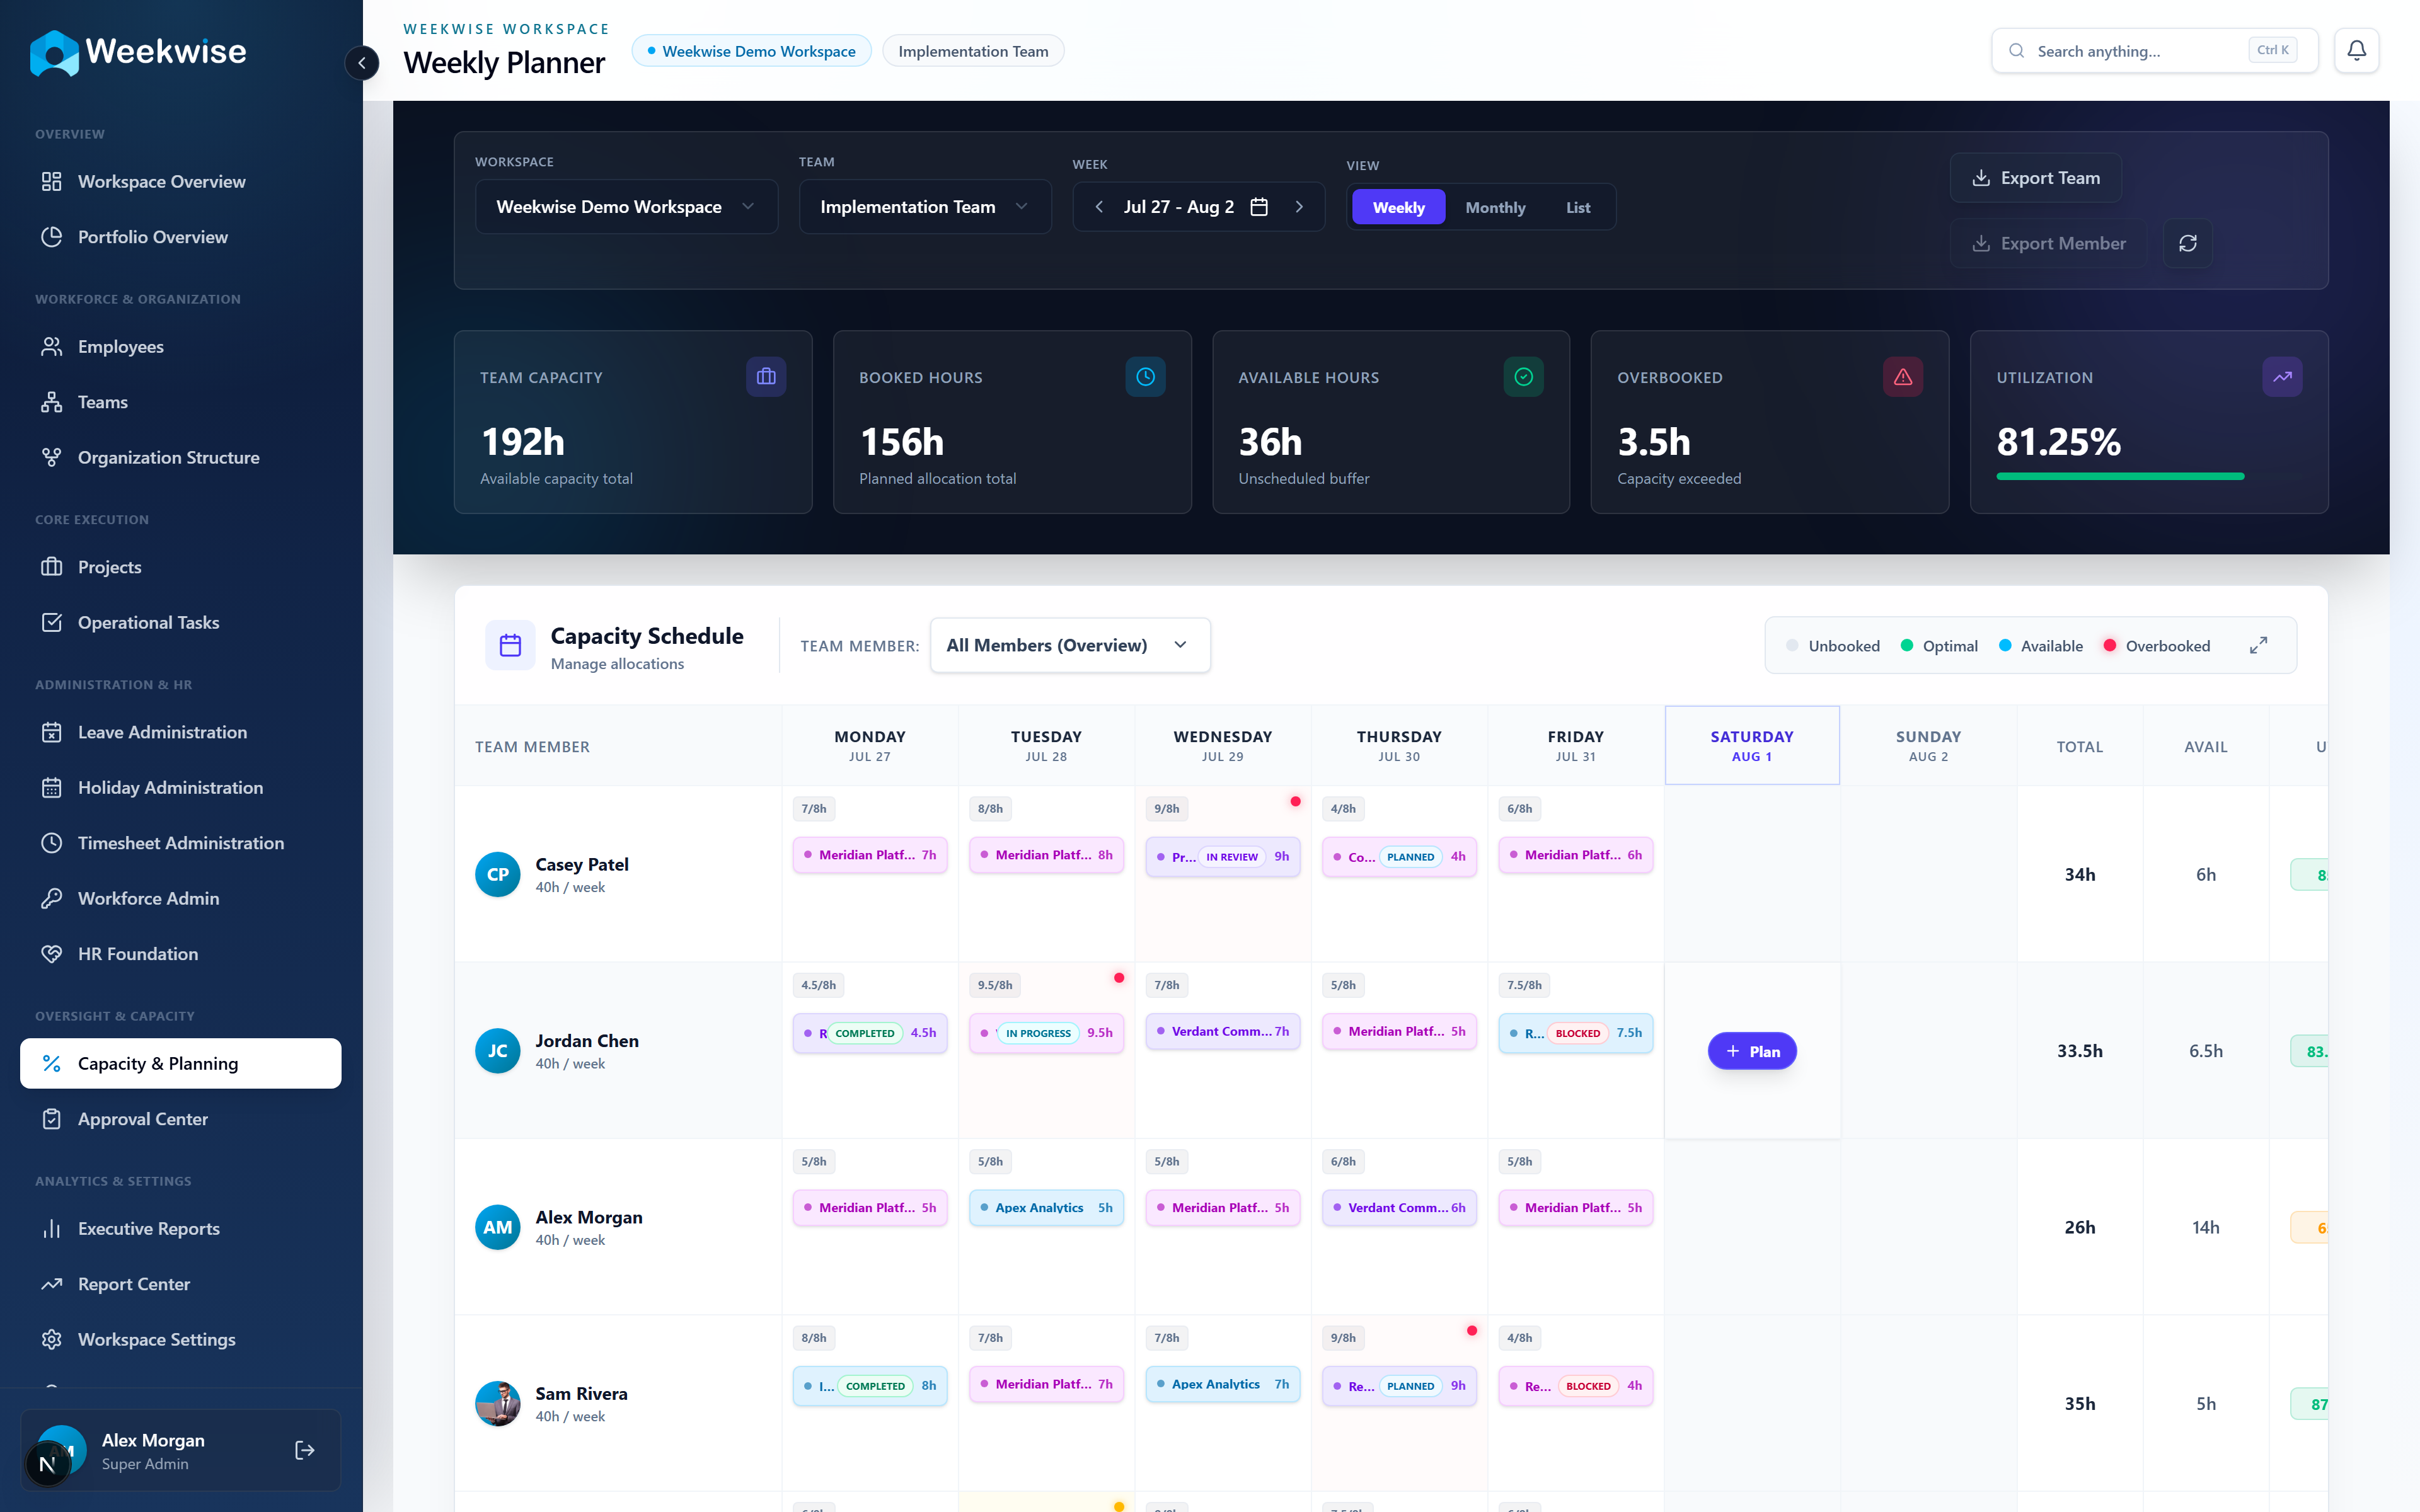This screenshot has height=1512, width=2420.
Task: Click Sam Rivera's profile photo
Action: 497,1404
